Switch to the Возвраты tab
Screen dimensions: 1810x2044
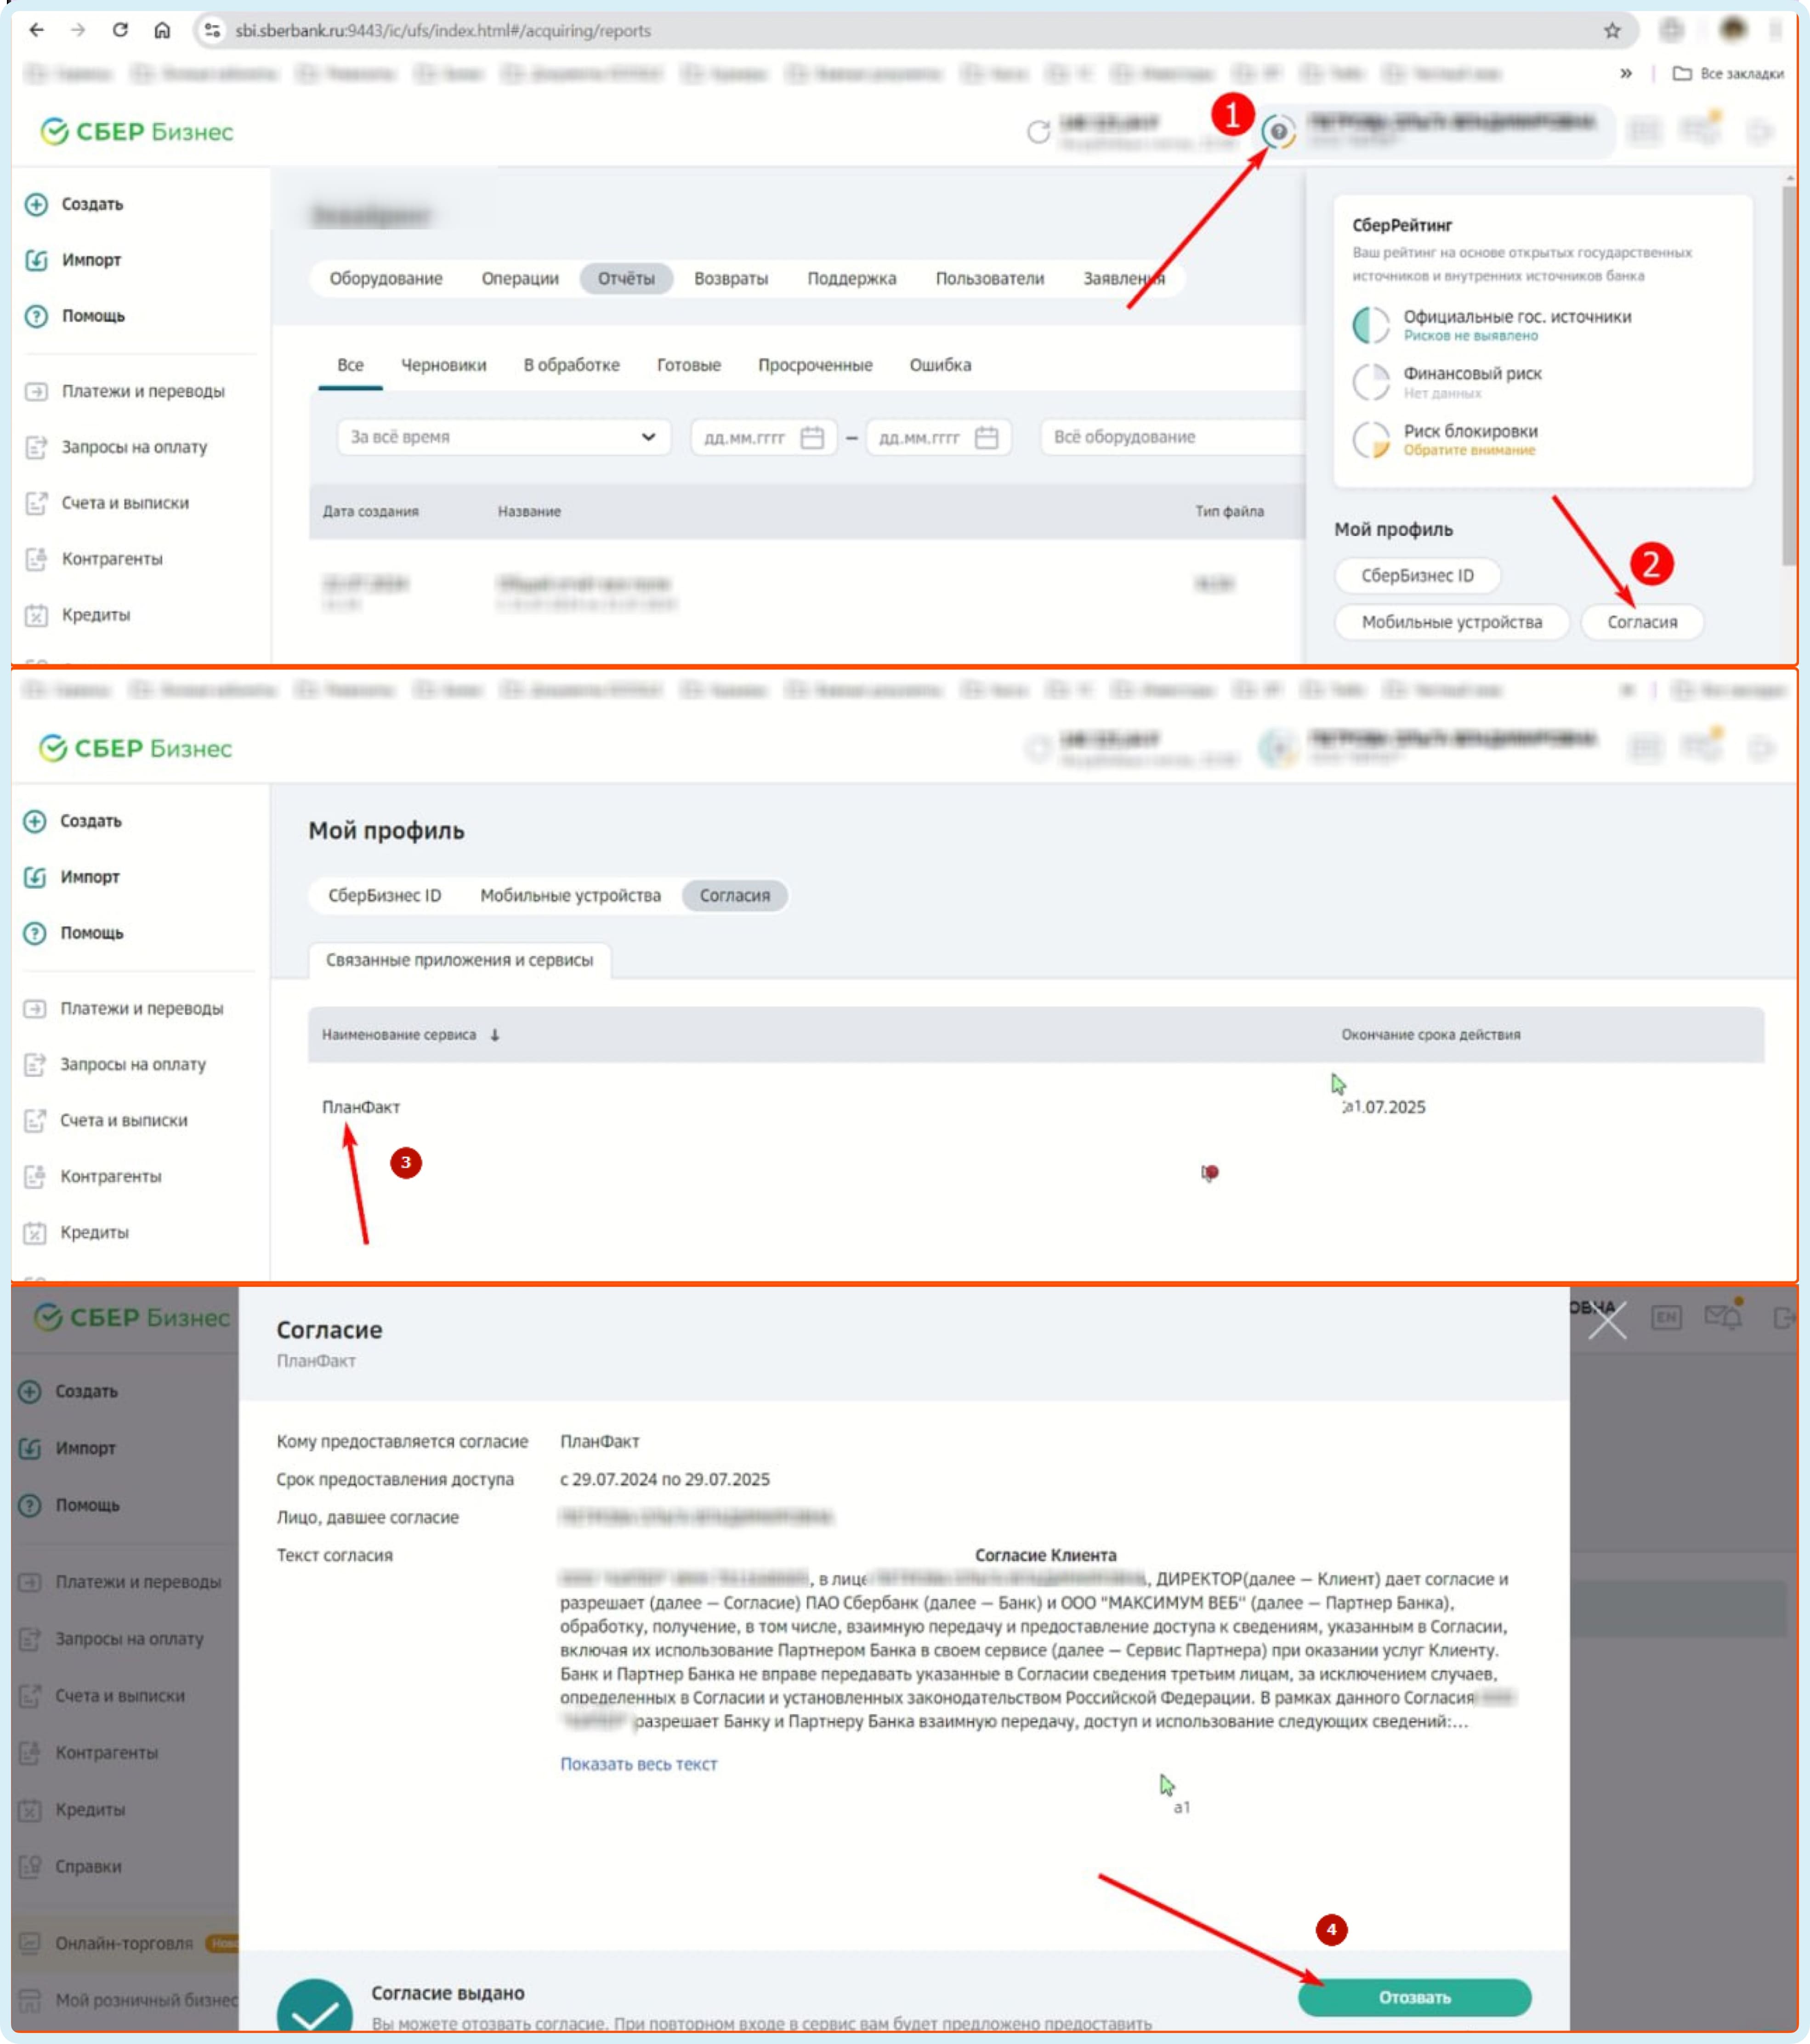tap(731, 279)
